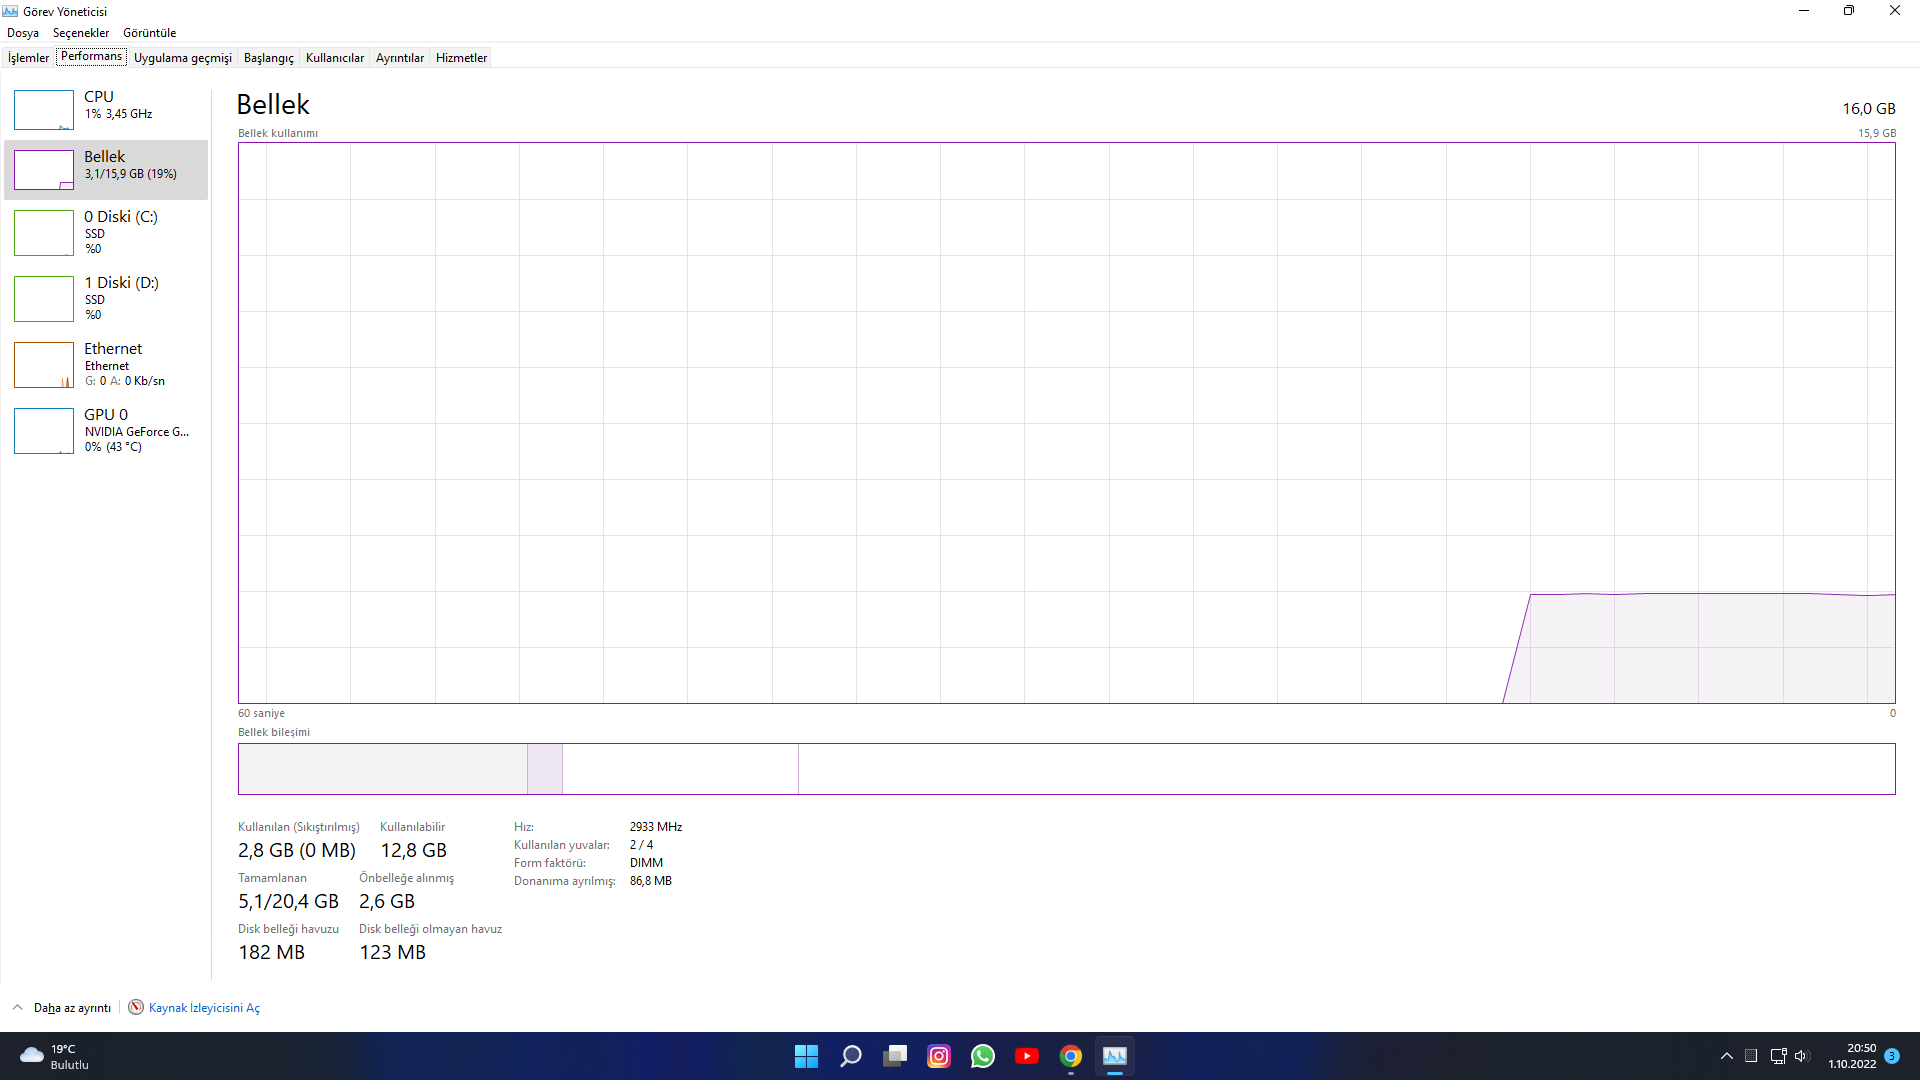Click the Bellek bileşimi memory composition bar
Viewport: 1920px width, 1080px height.
pyautogui.click(x=1066, y=769)
